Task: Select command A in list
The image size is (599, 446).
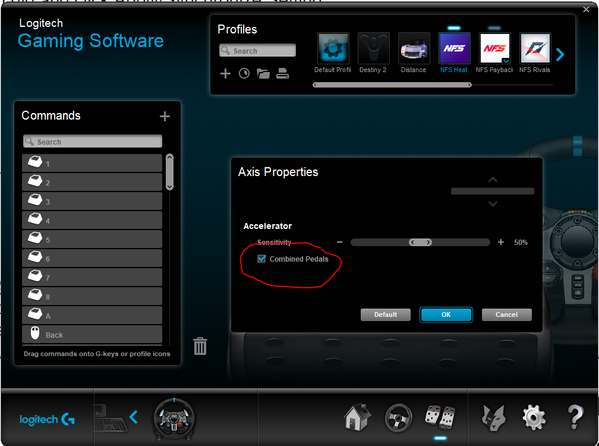Action: tap(92, 315)
